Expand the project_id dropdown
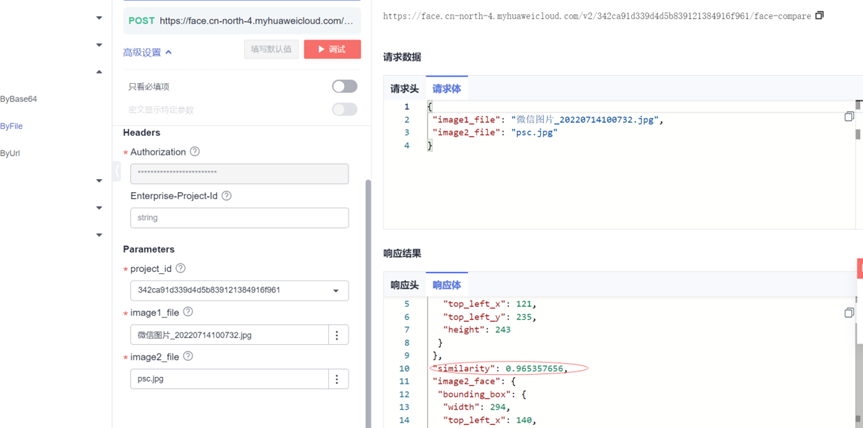Image resolution: width=863 pixels, height=428 pixels. (335, 291)
